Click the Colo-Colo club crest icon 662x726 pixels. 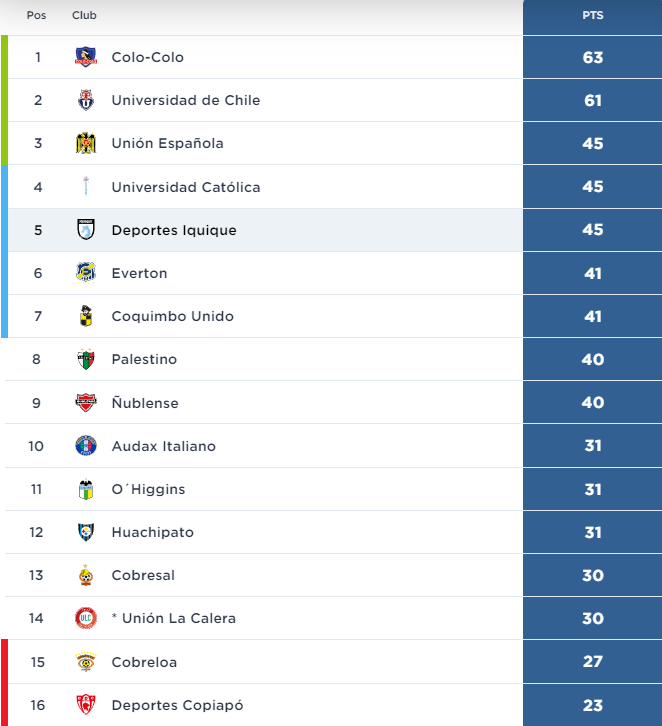coord(86,58)
